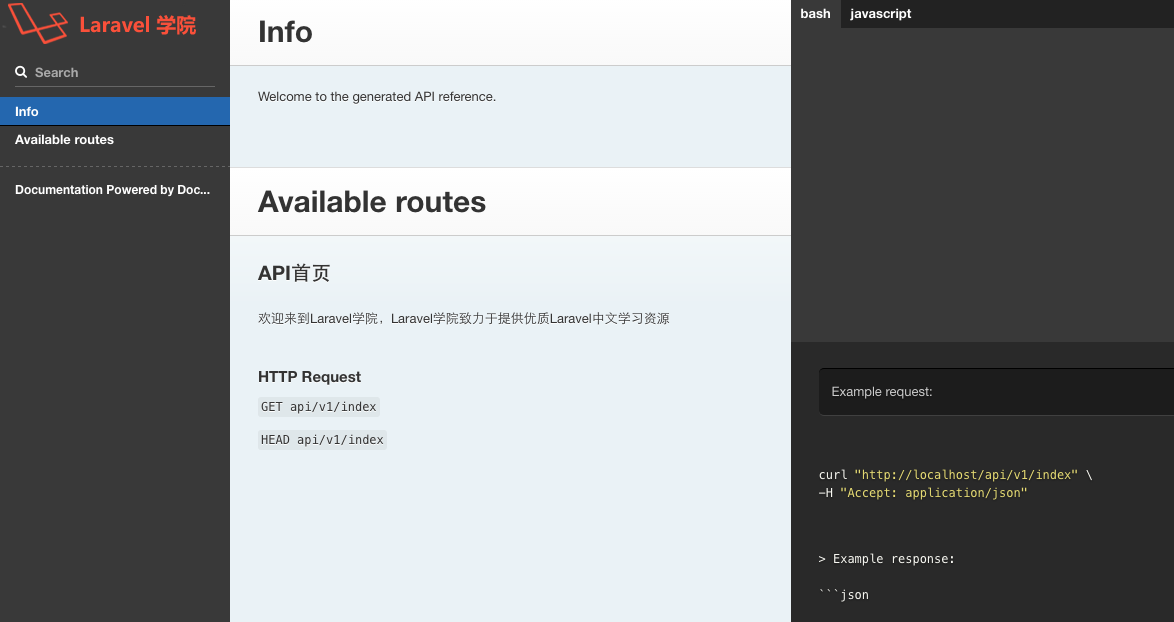
Task: Switch to the bash tab
Action: pos(815,13)
